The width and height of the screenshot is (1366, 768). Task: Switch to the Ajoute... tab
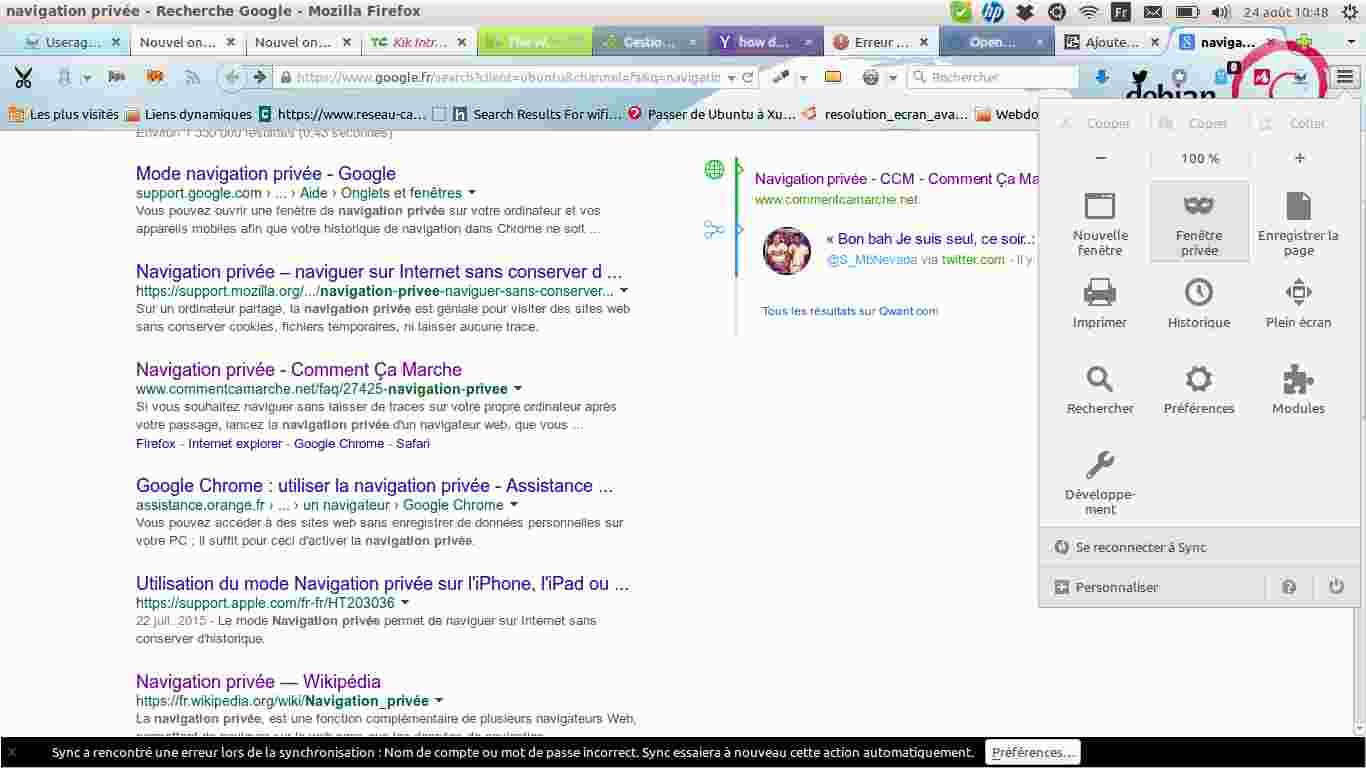point(1112,42)
